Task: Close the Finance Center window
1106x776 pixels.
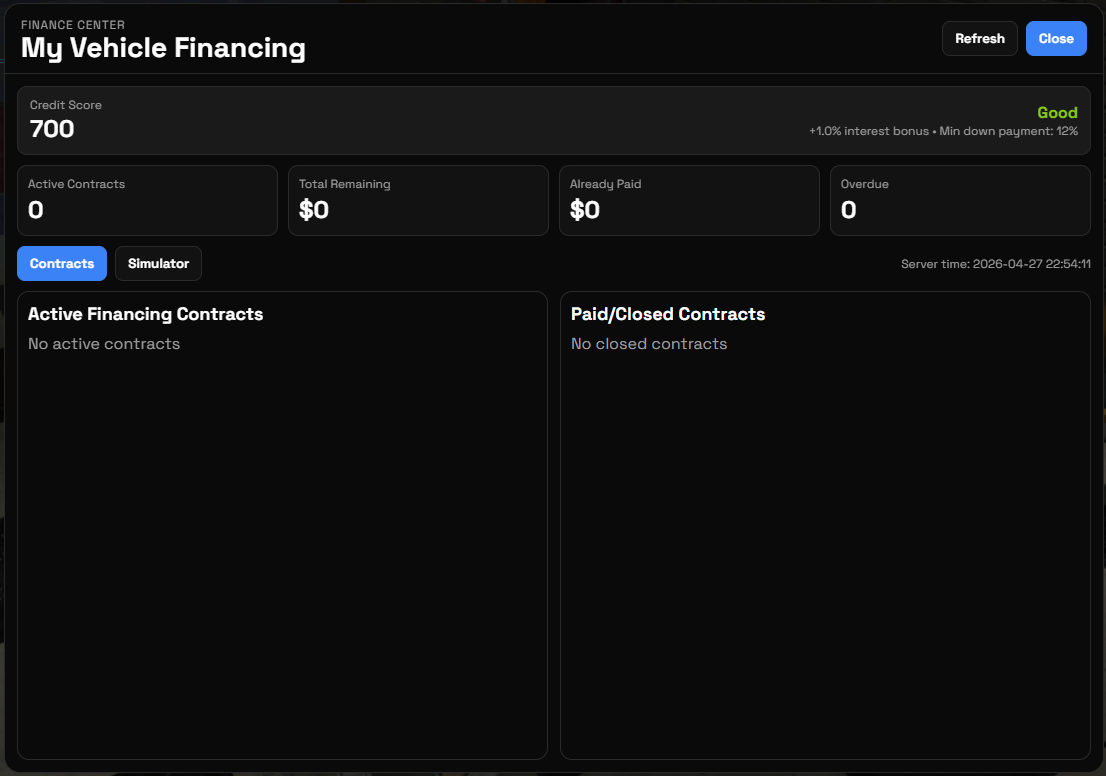Action: (1056, 39)
